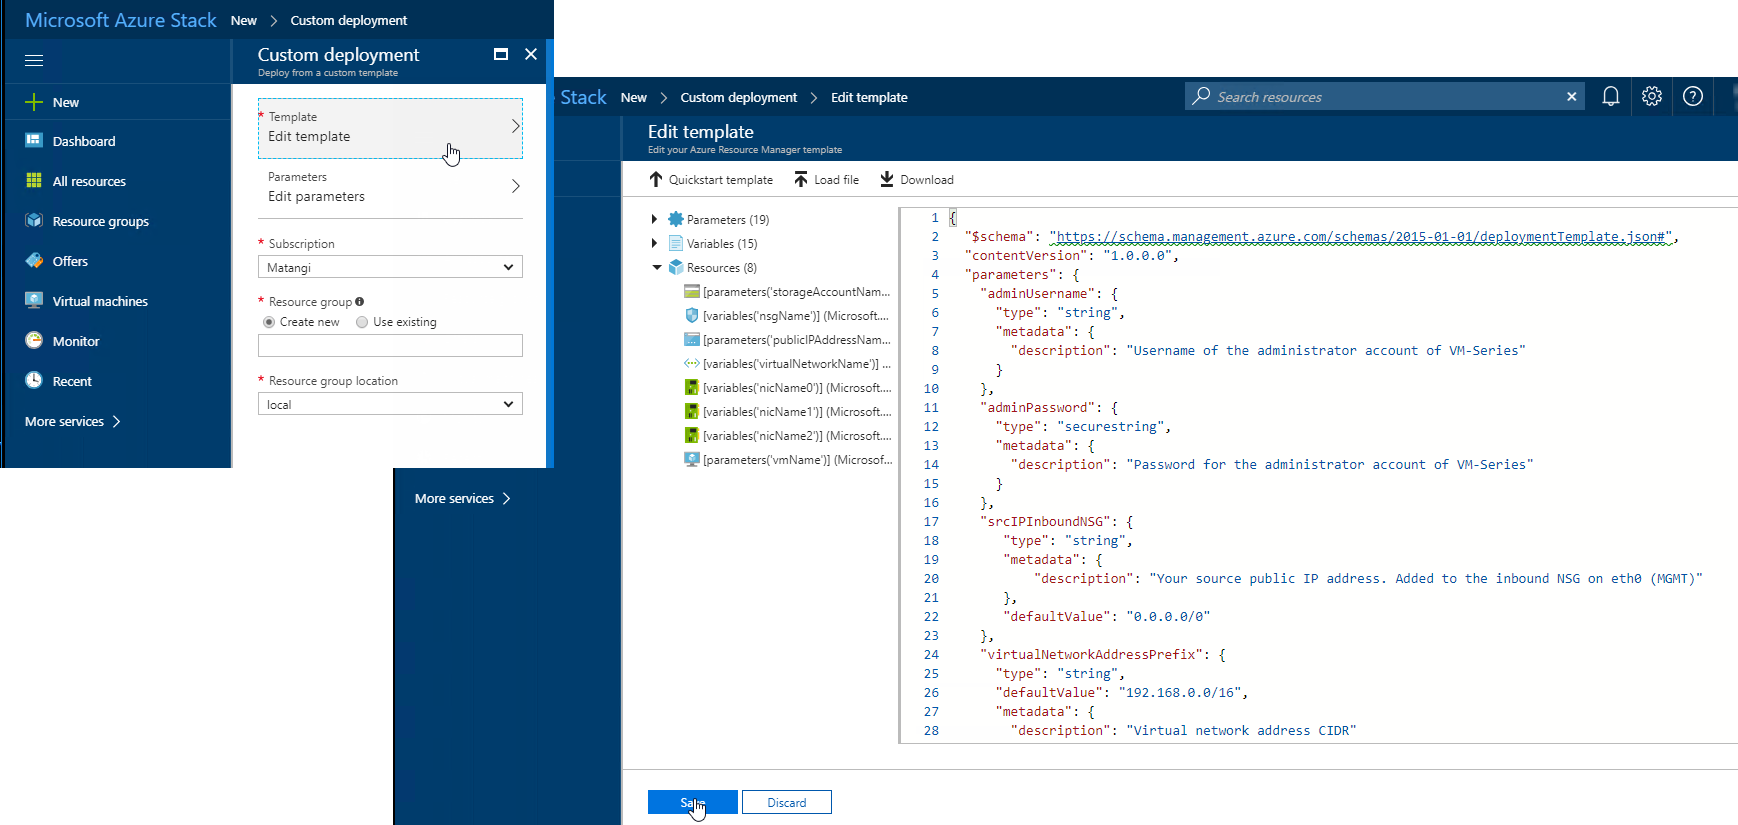Click Custom deployment breadcrumb in Edit template bar
This screenshot has width=1738, height=825.
pyautogui.click(x=738, y=97)
